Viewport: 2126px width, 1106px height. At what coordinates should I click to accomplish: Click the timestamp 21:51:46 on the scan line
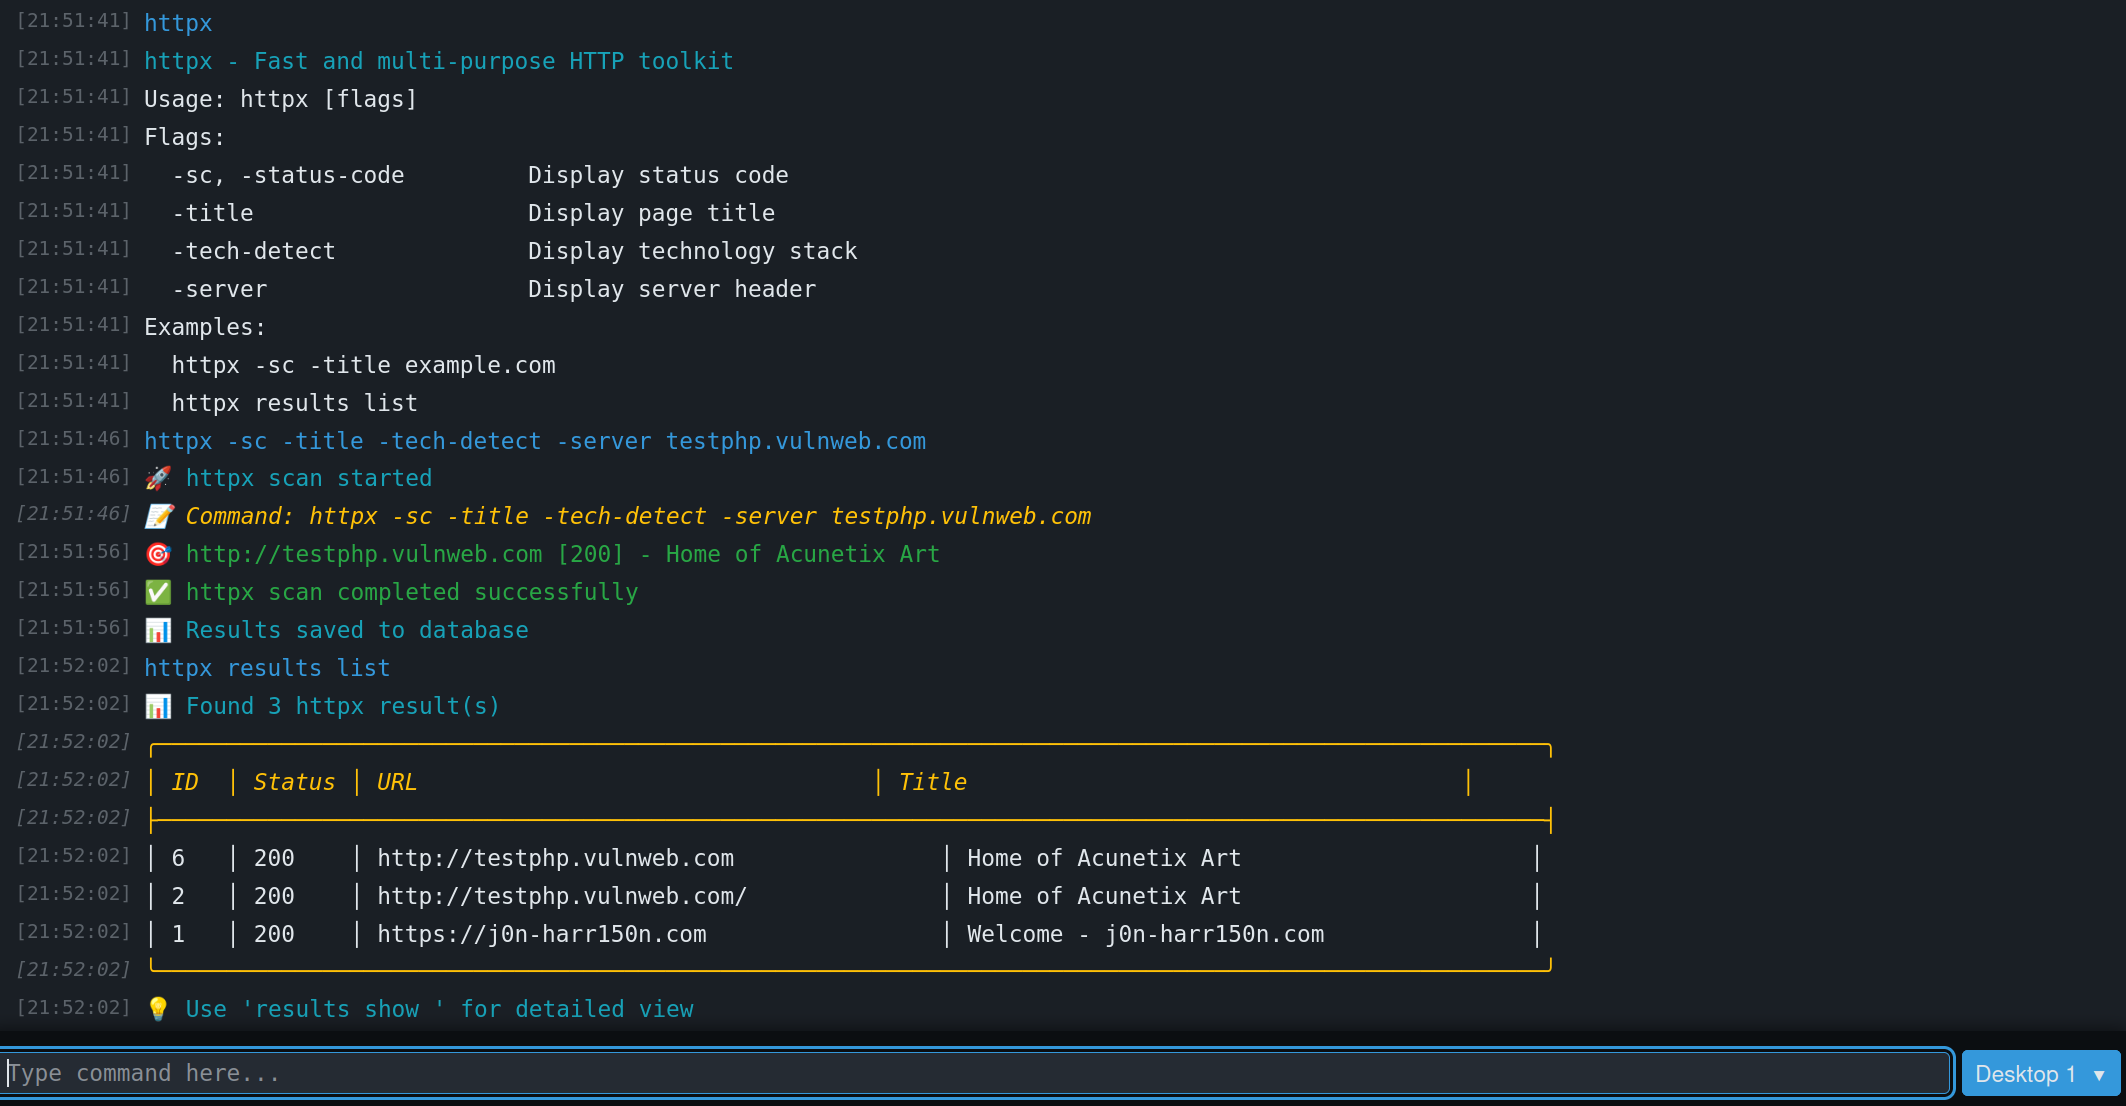(73, 440)
